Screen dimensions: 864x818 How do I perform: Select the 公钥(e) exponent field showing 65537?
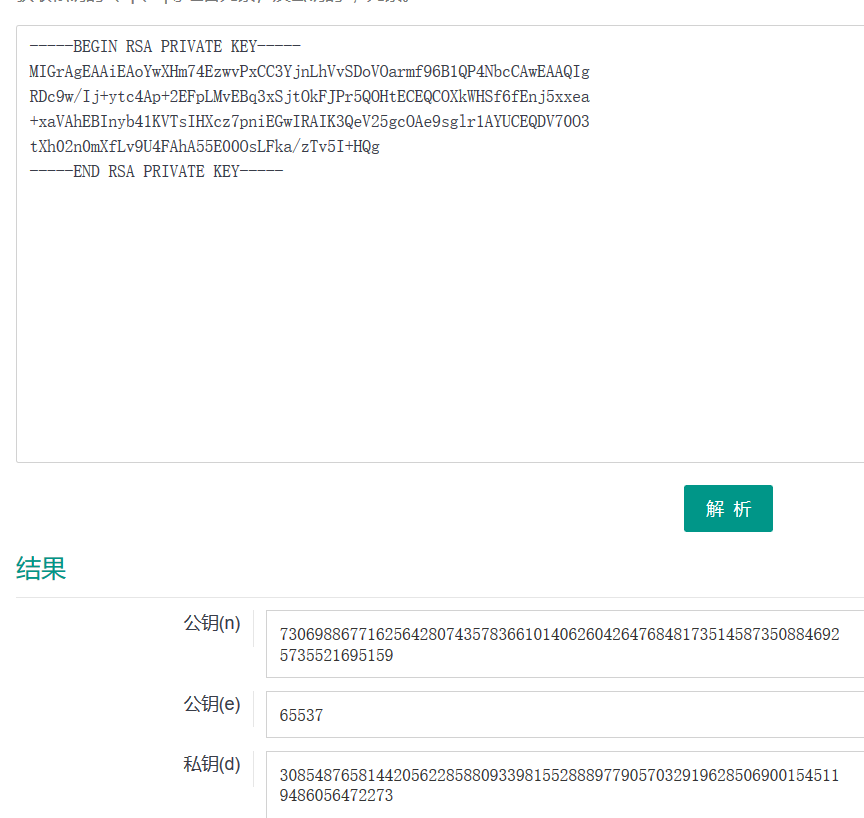pyautogui.click(x=560, y=715)
